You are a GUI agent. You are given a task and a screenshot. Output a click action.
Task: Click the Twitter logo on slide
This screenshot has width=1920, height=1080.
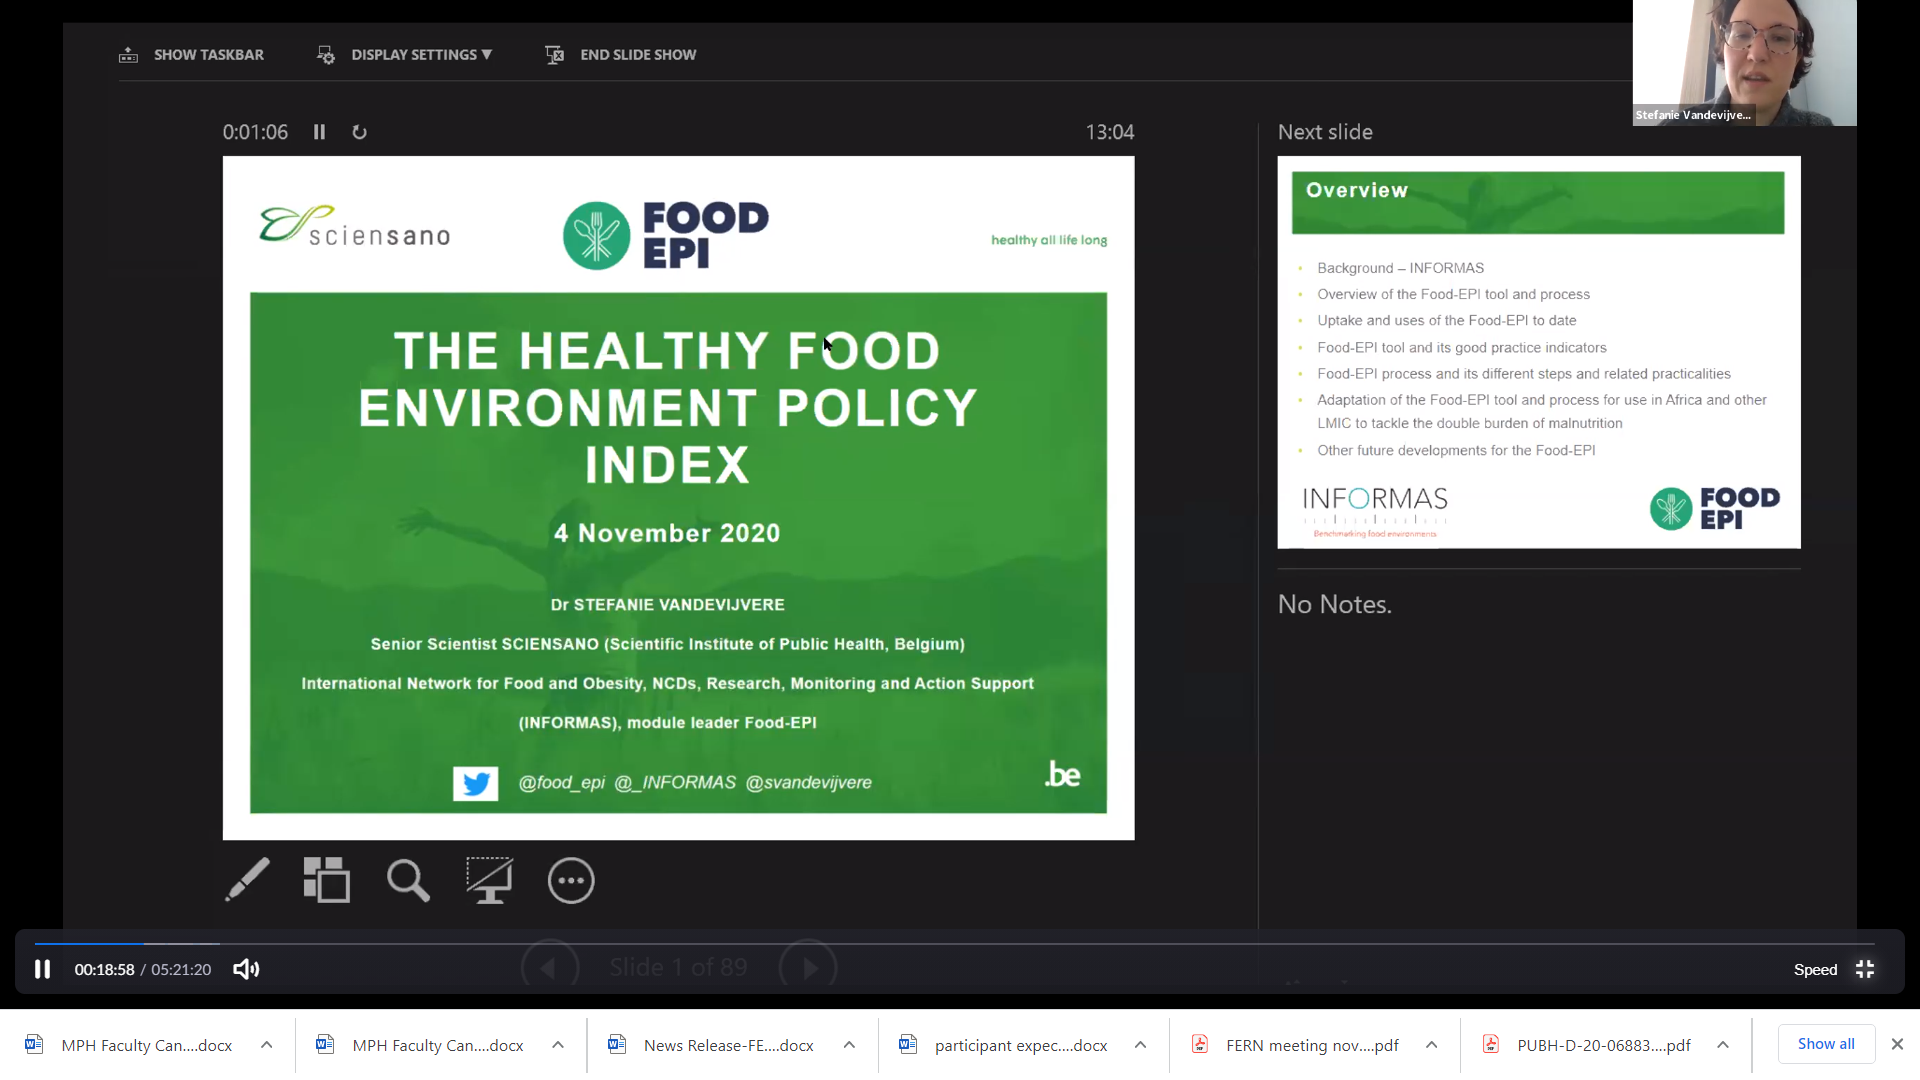pyautogui.click(x=475, y=783)
